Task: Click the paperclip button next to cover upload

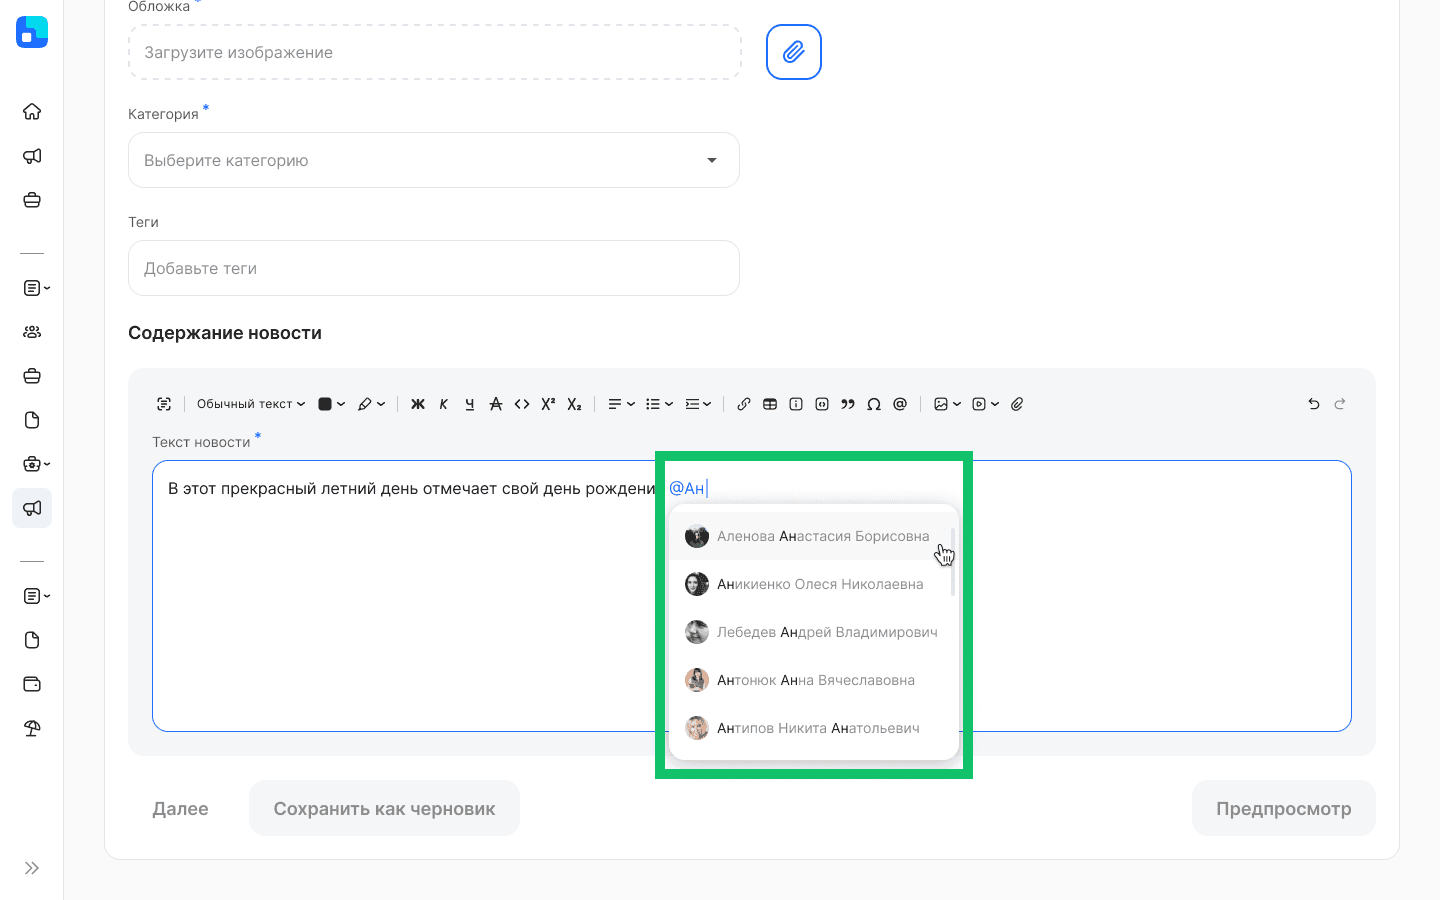Action: coord(794,52)
